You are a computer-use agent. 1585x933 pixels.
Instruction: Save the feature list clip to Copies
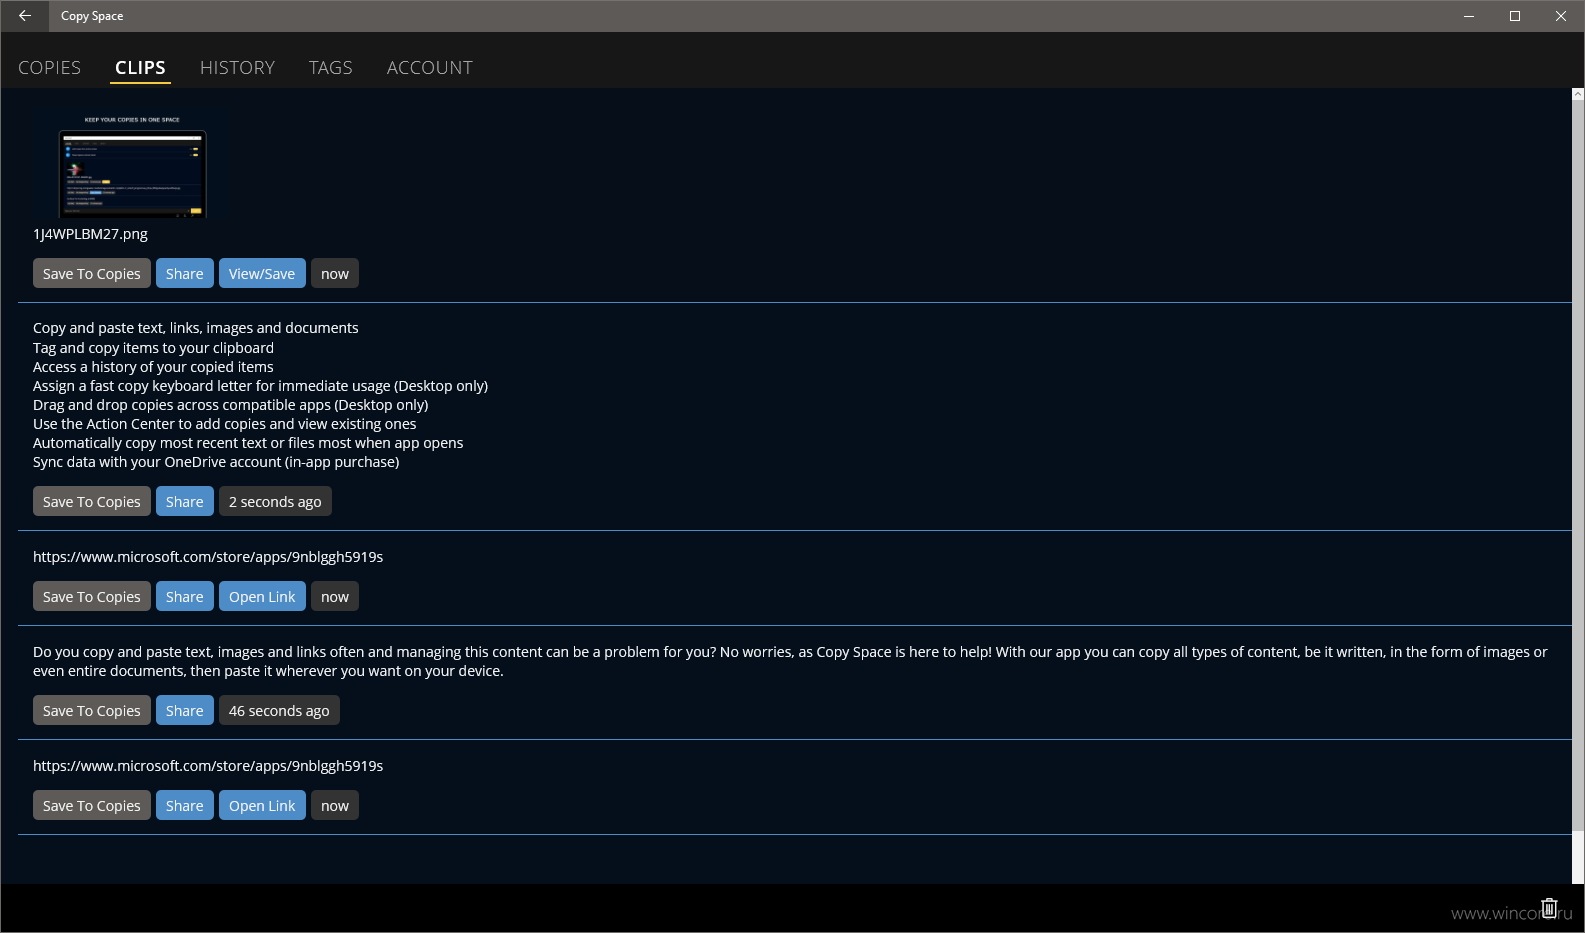pos(92,502)
